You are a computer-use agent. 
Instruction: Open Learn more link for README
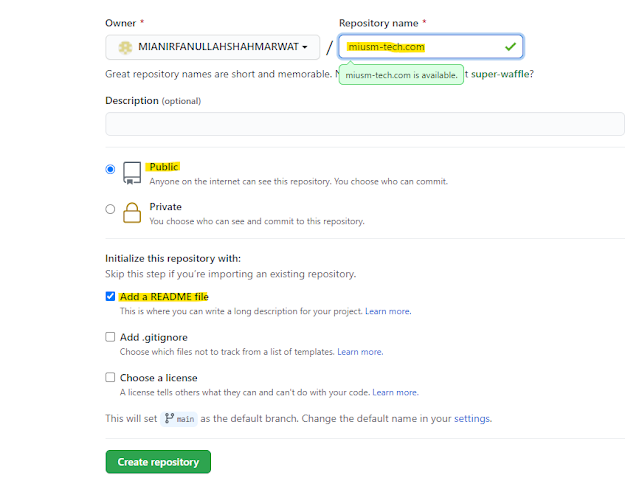tap(388, 311)
